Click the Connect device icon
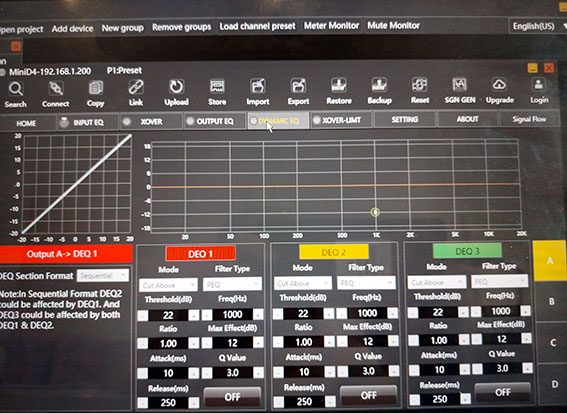This screenshot has height=413, width=567. click(x=56, y=88)
